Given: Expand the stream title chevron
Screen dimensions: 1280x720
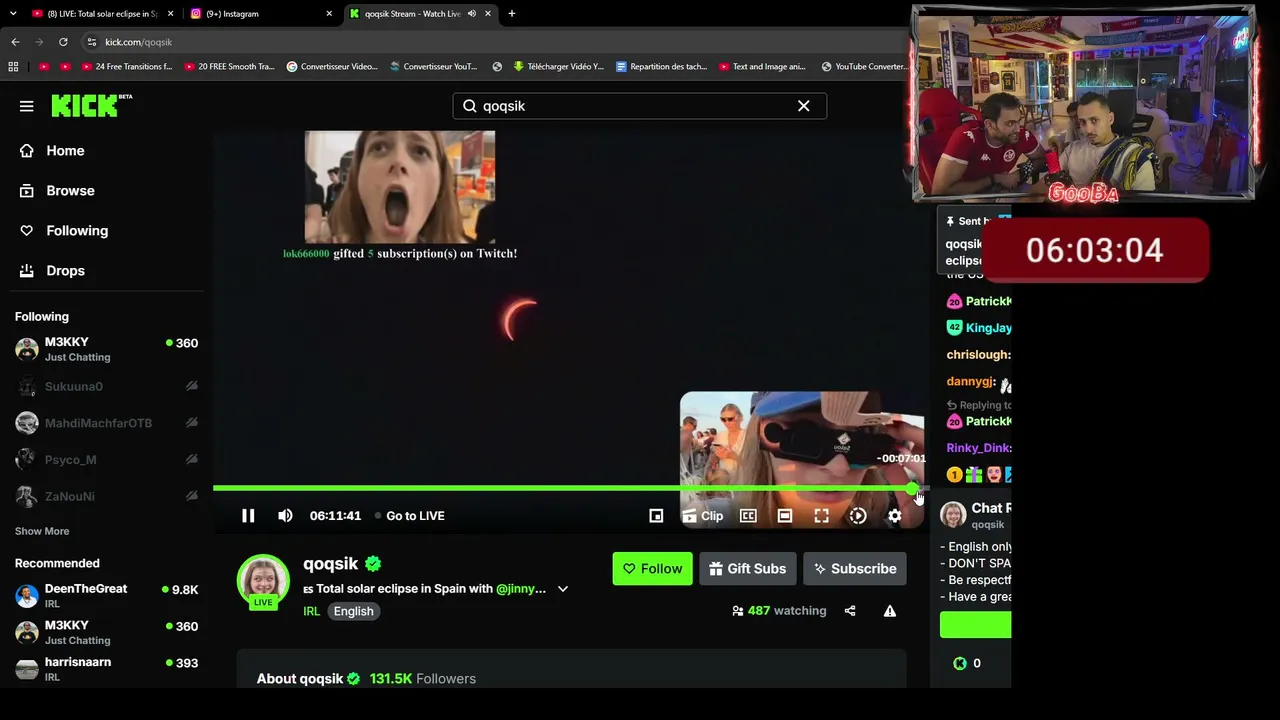Looking at the screenshot, I should point(563,589).
